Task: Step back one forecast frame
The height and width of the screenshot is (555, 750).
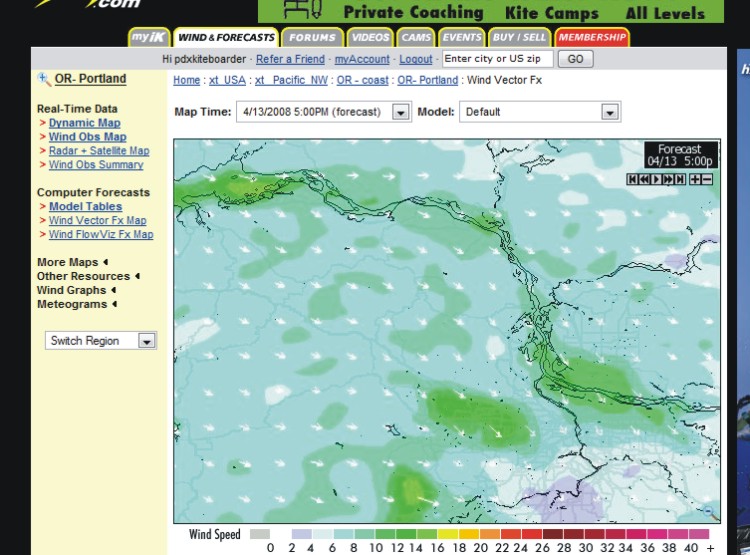Action: click(644, 179)
